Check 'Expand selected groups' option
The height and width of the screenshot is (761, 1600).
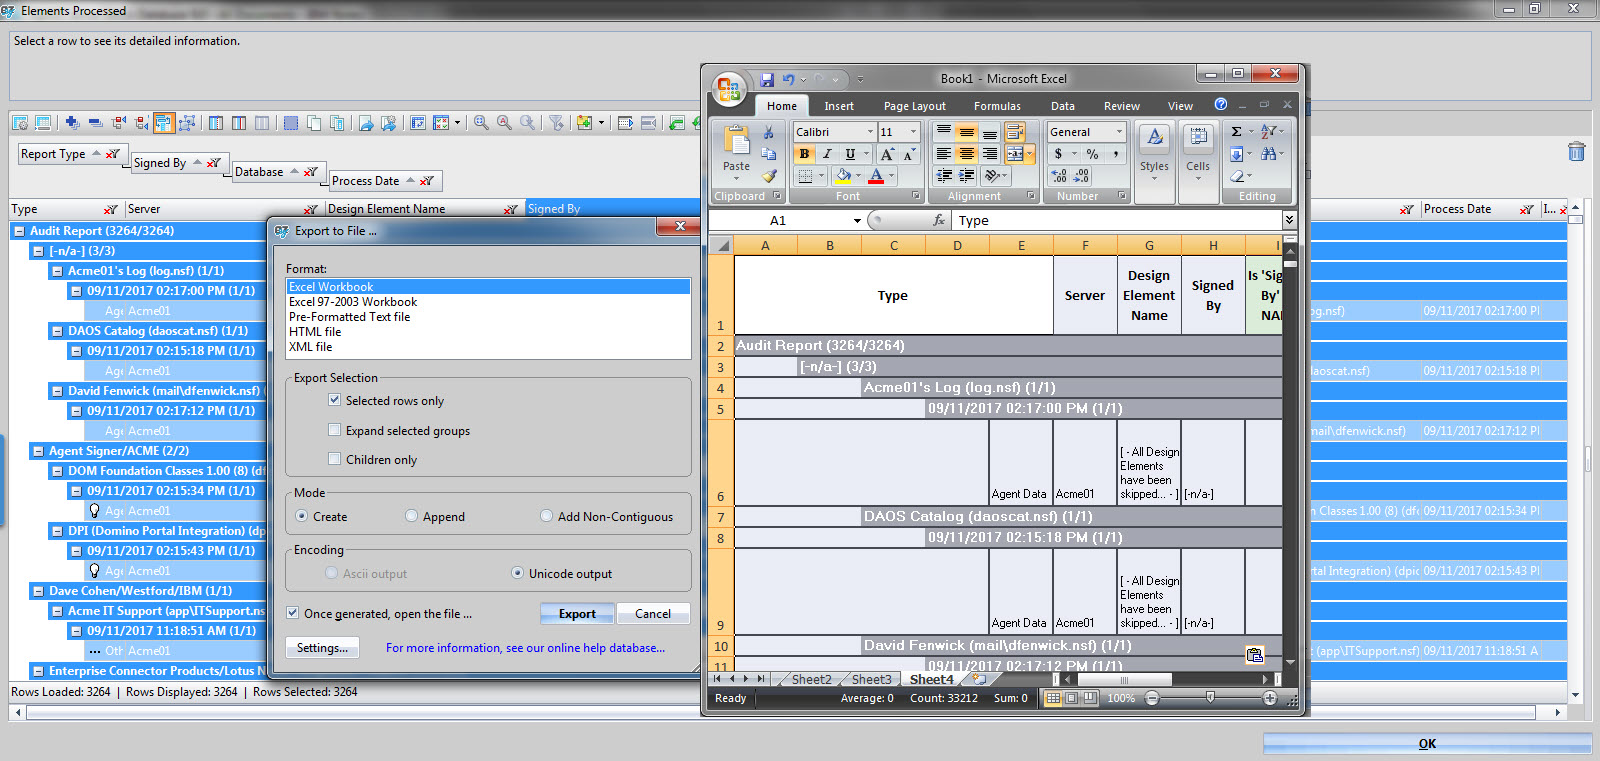335,430
